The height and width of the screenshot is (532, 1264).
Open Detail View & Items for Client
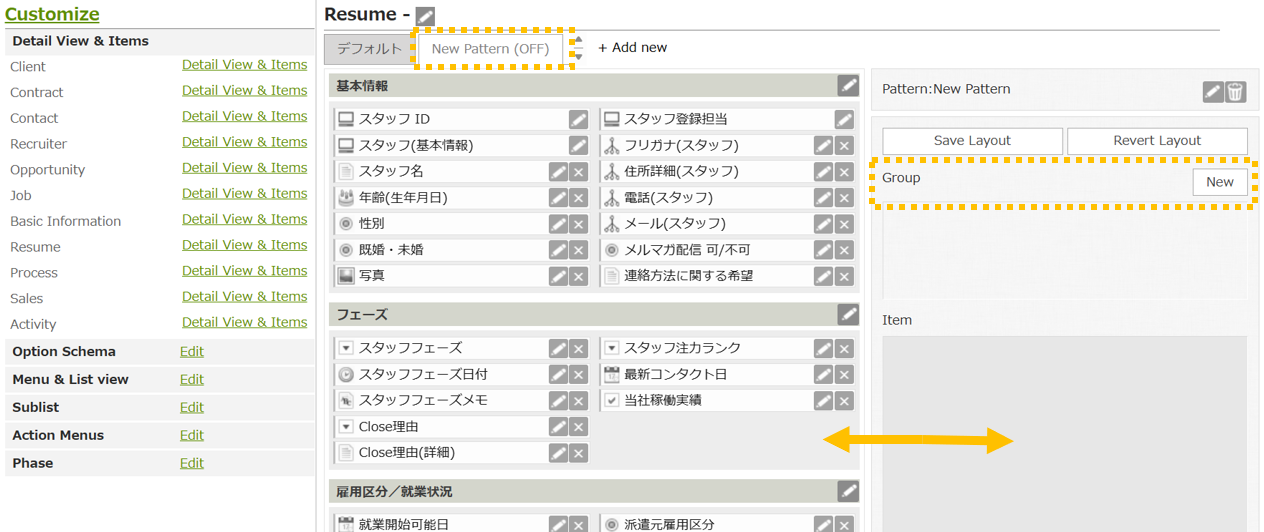point(244,65)
